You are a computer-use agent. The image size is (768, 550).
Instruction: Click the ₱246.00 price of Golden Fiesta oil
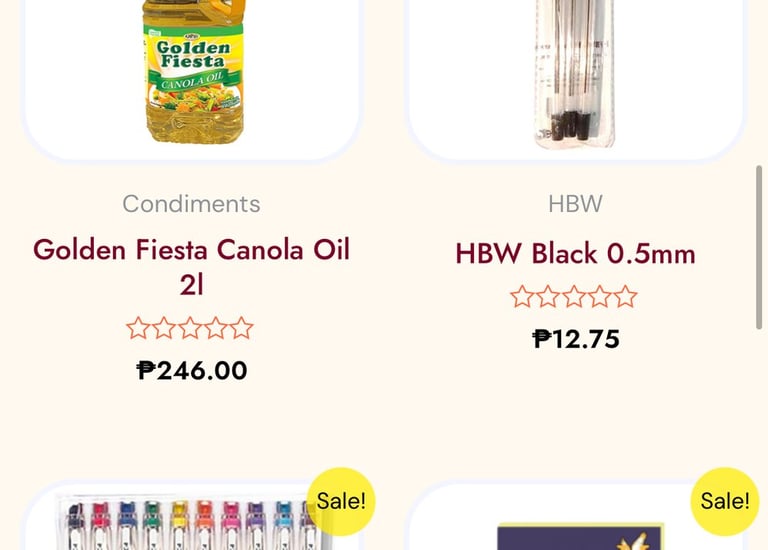click(191, 371)
